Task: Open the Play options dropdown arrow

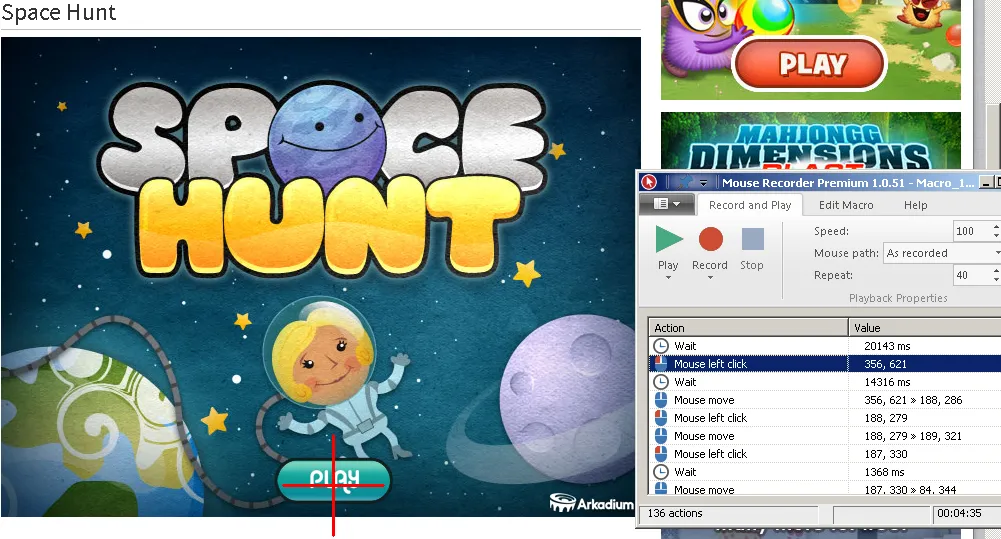Action: click(x=668, y=278)
